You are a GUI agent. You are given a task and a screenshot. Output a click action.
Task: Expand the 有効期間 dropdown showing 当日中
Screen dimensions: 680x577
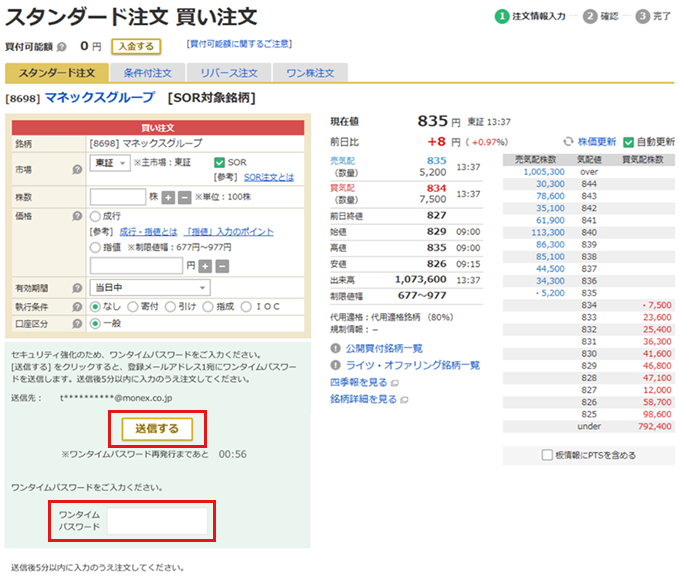[149, 288]
